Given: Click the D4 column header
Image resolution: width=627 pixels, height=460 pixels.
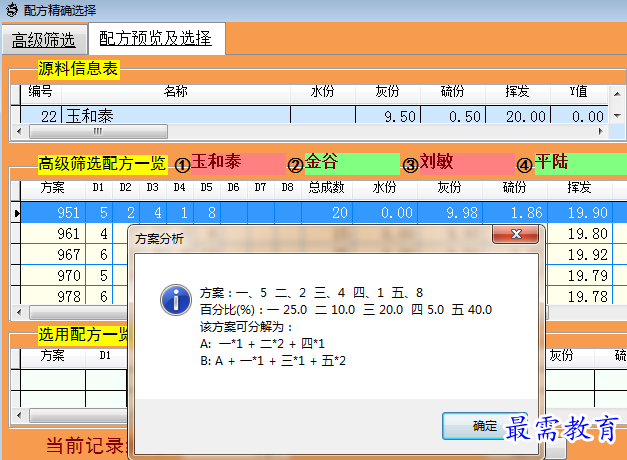Looking at the screenshot, I should click(180, 188).
